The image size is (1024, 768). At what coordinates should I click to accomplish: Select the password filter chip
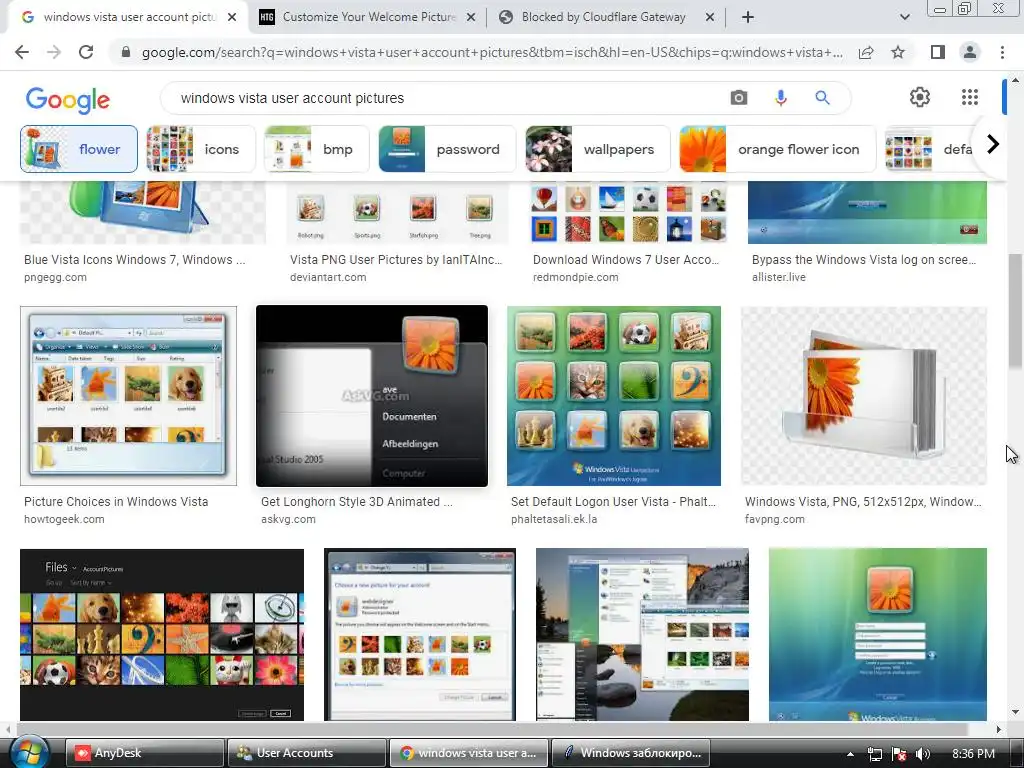pos(447,149)
